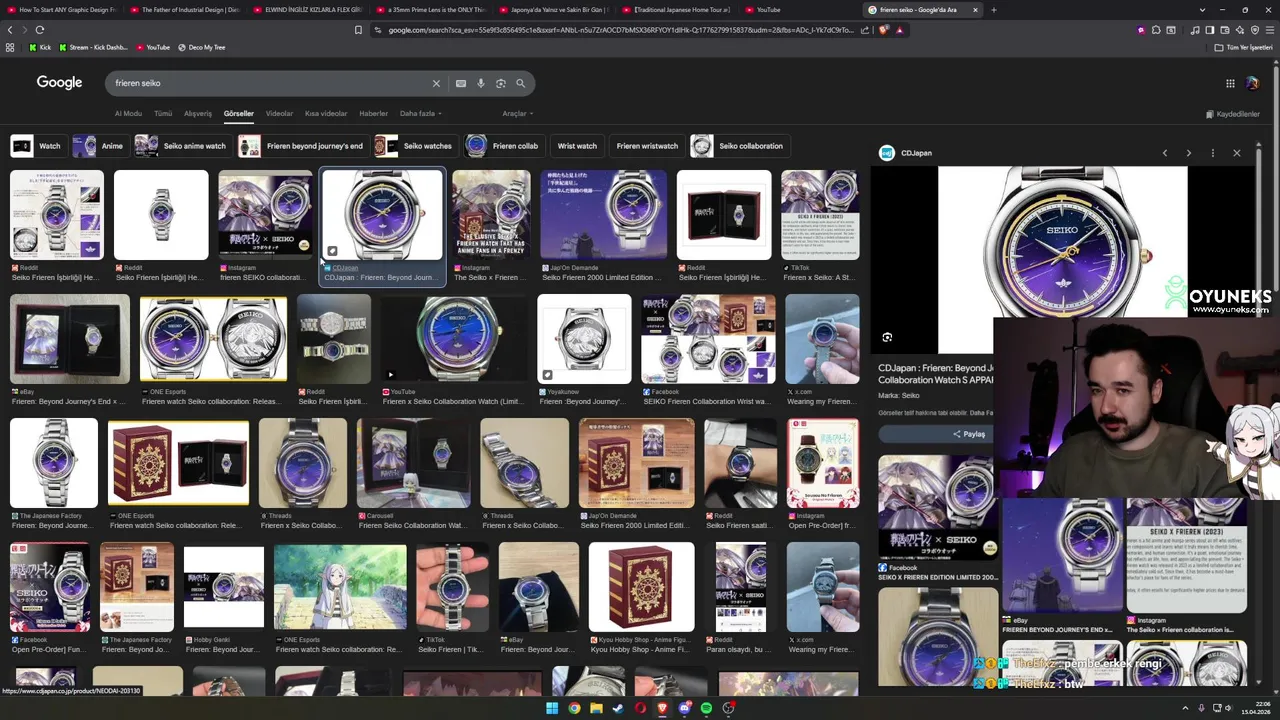Open a new browser tab with plus icon
1280x720 pixels.
pyautogui.click(x=993, y=10)
